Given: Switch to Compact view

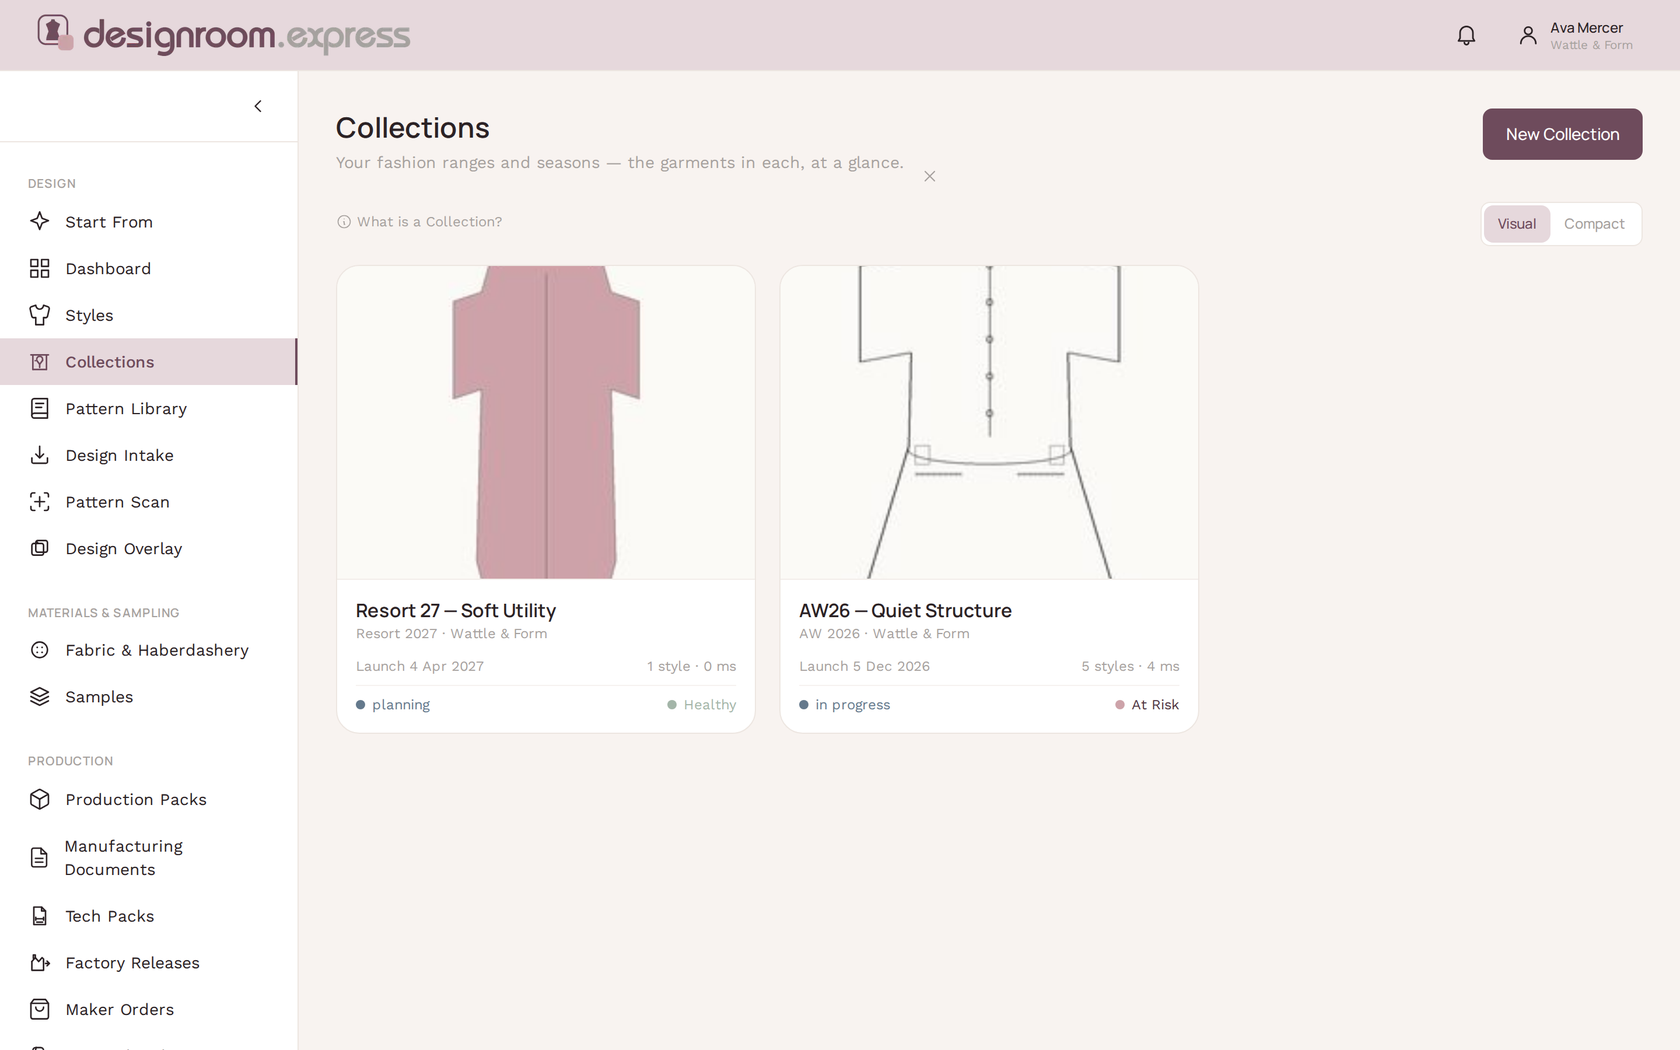Looking at the screenshot, I should (x=1594, y=224).
